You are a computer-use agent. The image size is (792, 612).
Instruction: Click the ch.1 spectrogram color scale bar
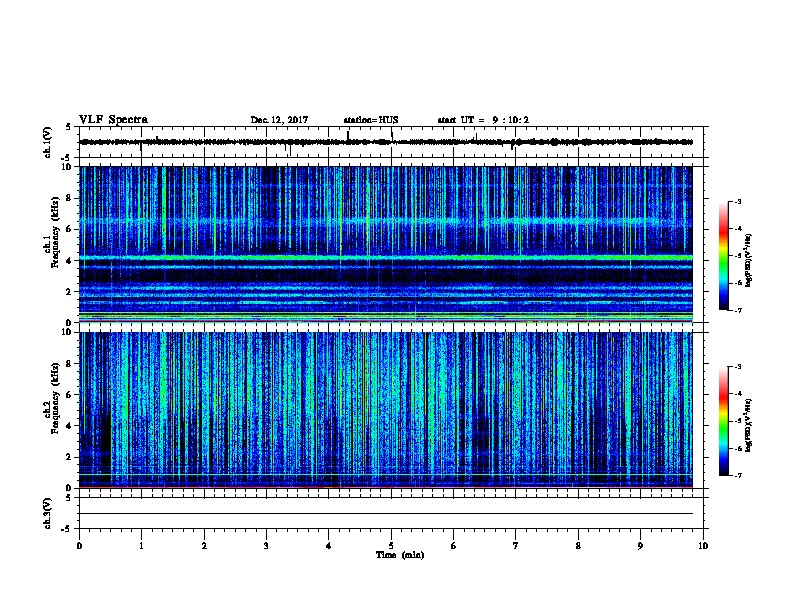coord(723,256)
